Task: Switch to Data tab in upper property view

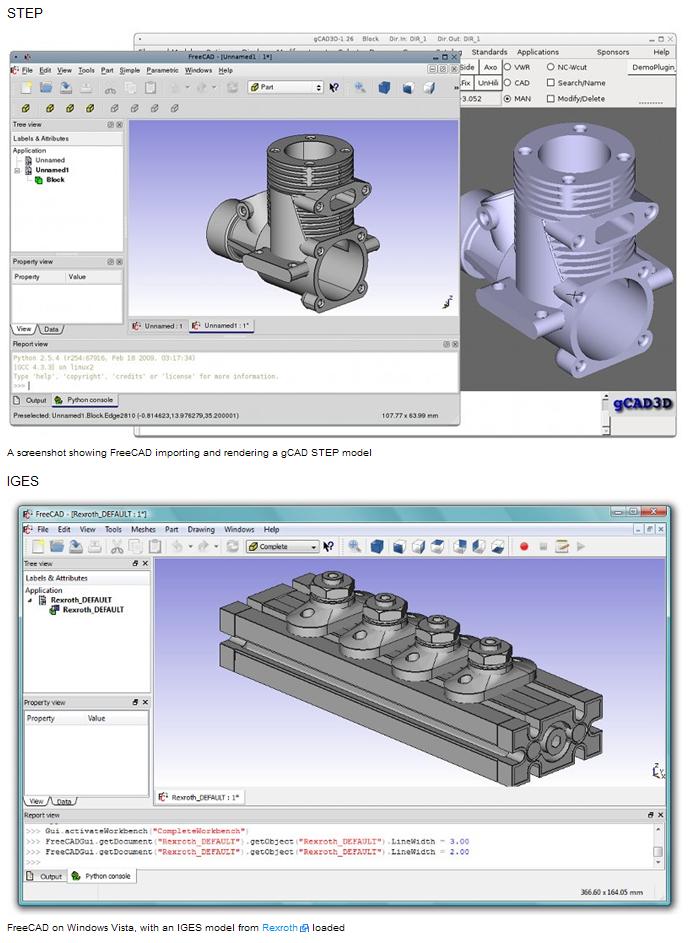Action: tap(51, 329)
